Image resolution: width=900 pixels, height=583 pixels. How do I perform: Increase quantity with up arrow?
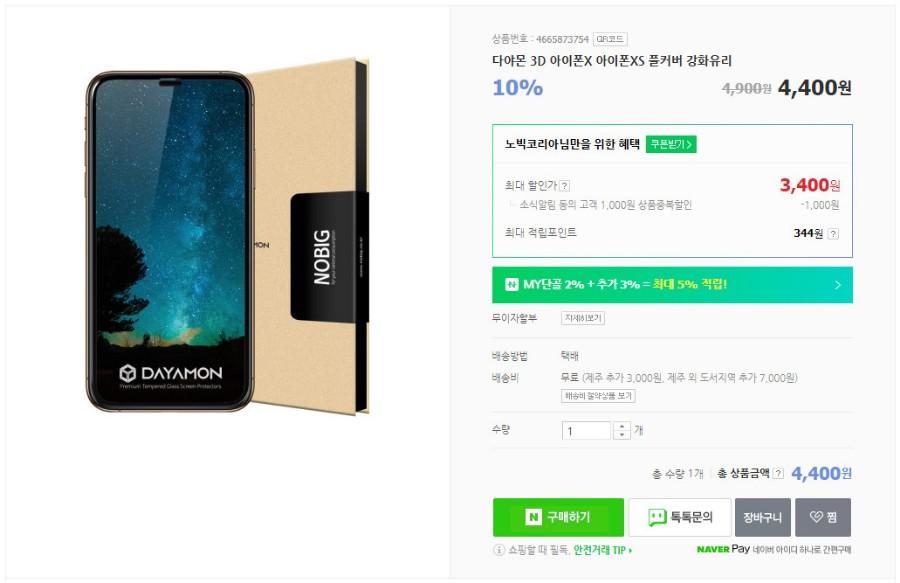(x=622, y=426)
